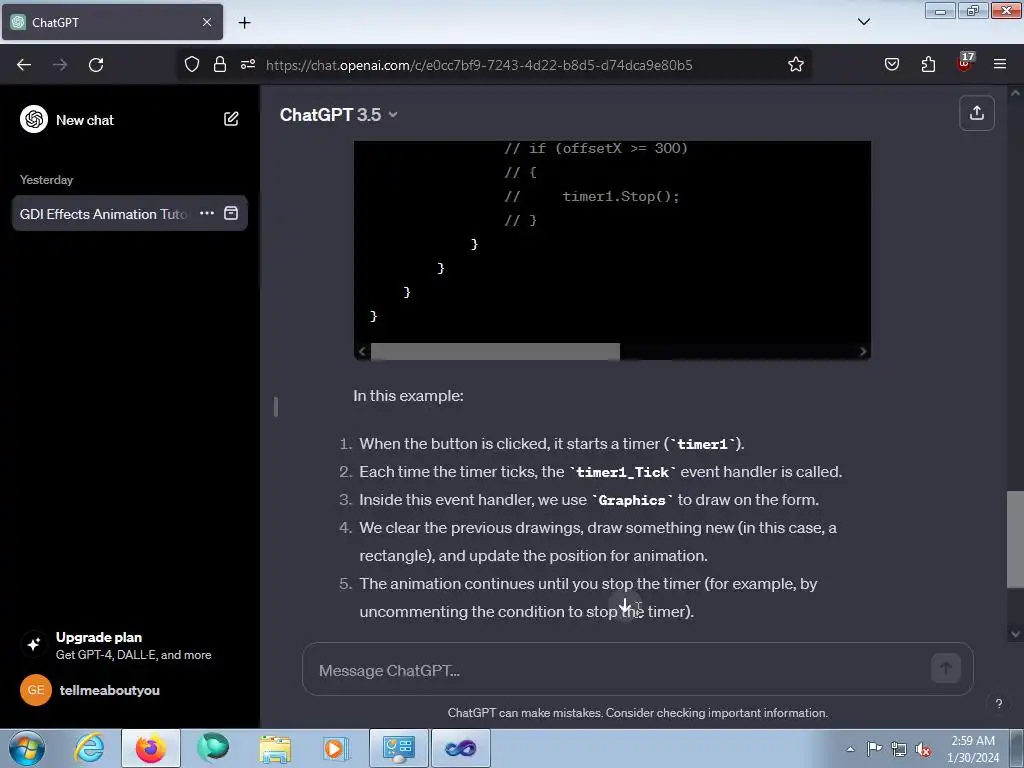Click the new chat compose icon
This screenshot has width=1024, height=768.
(x=231, y=119)
